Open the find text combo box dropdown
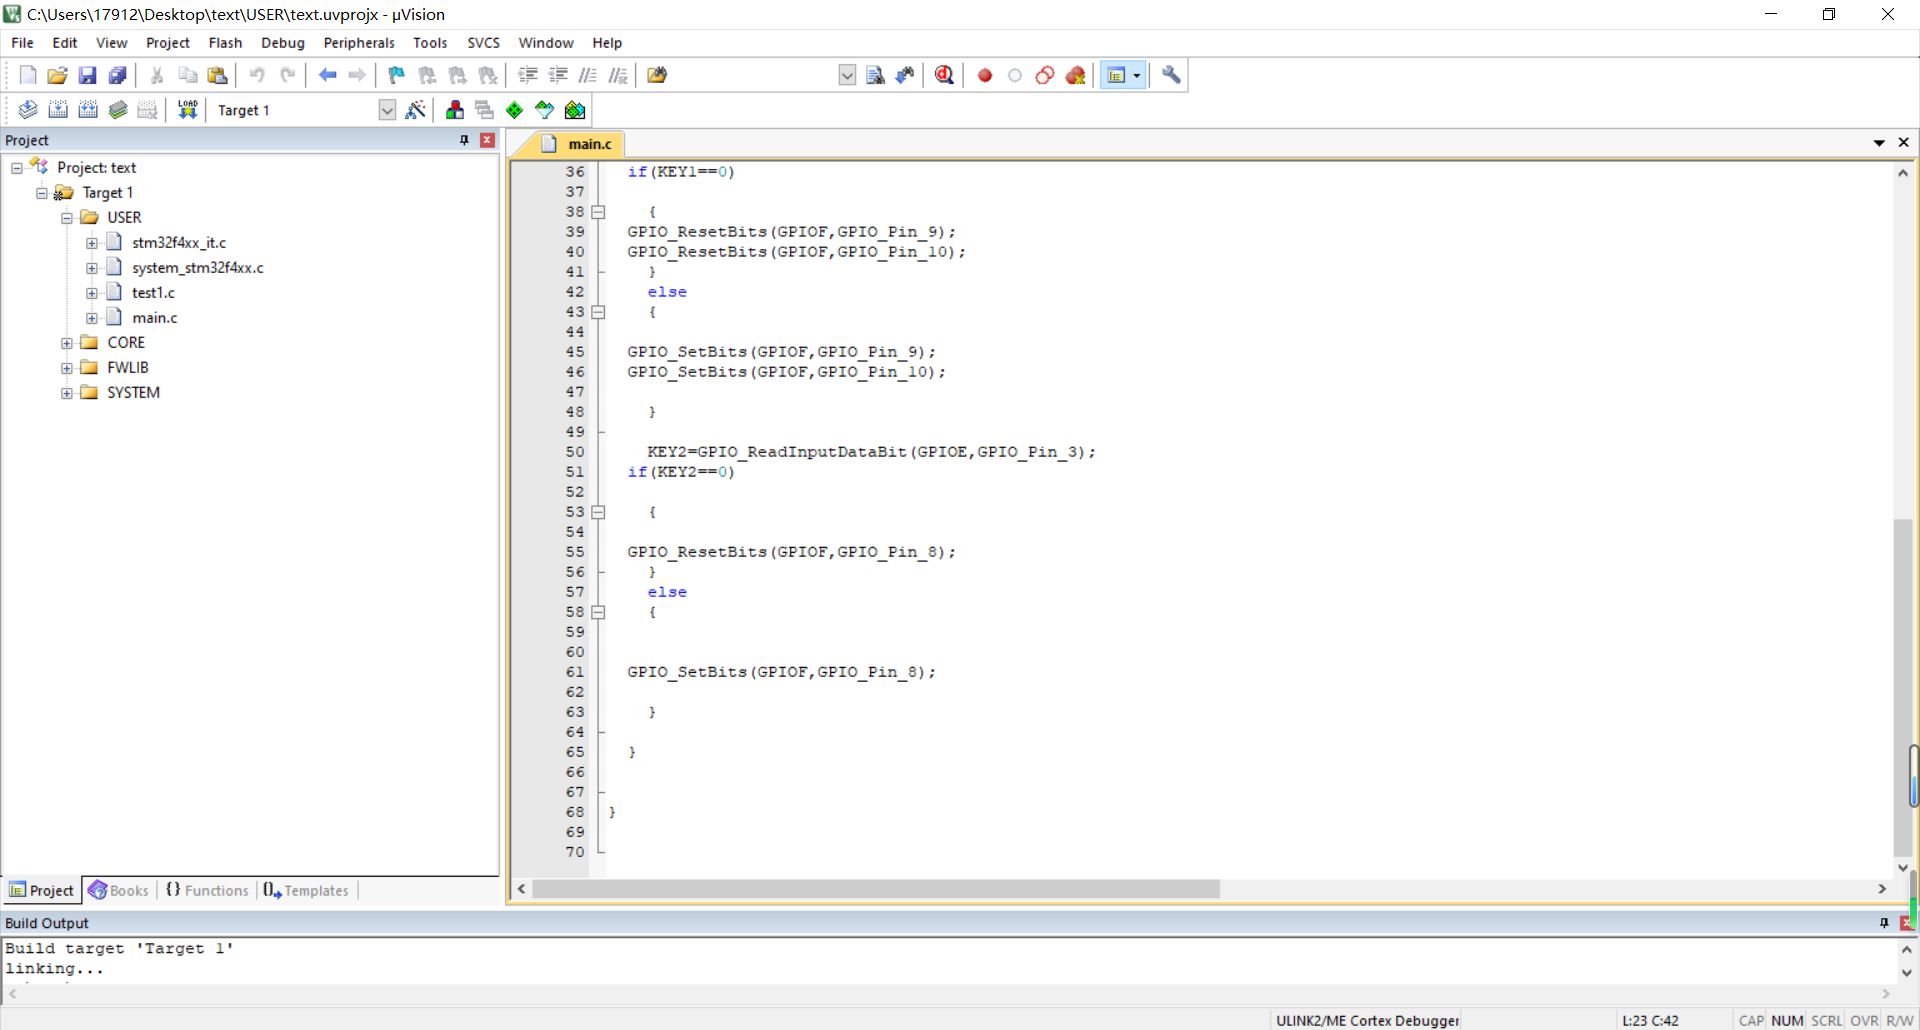Viewport: 1920px width, 1030px height. [847, 75]
